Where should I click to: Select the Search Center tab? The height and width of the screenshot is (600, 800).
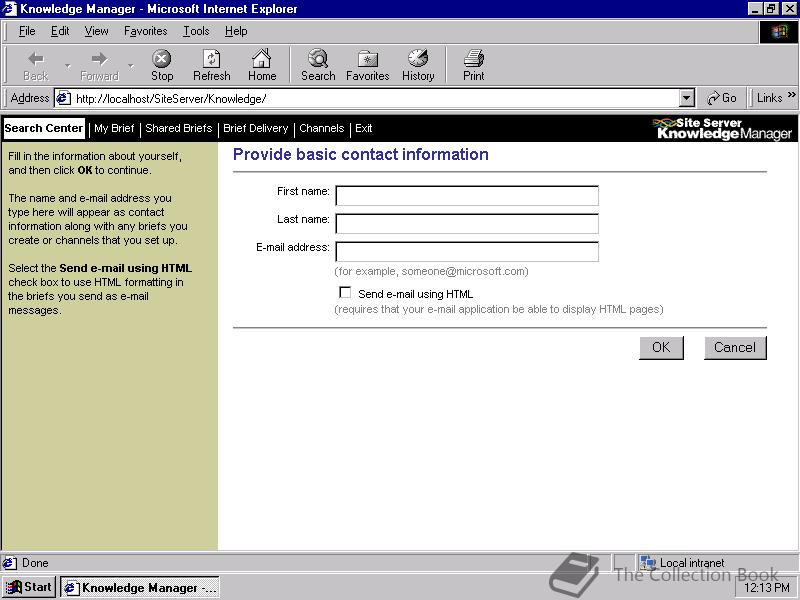click(x=44, y=128)
